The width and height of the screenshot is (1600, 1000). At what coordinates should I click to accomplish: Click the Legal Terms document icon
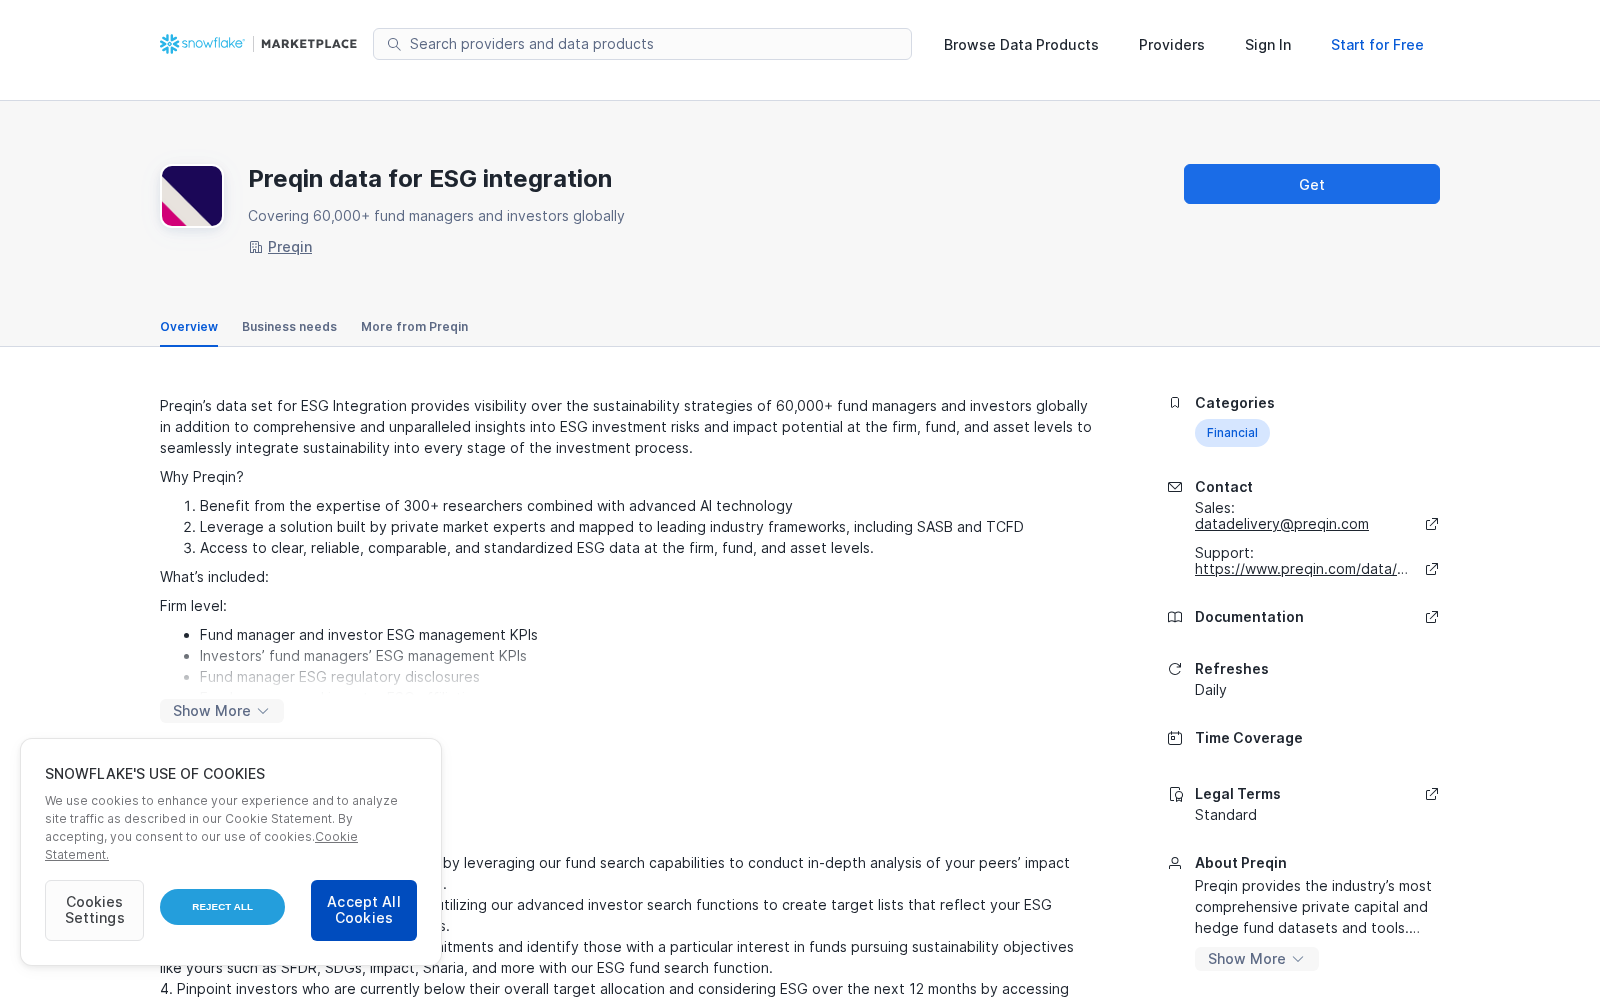[x=1175, y=794]
